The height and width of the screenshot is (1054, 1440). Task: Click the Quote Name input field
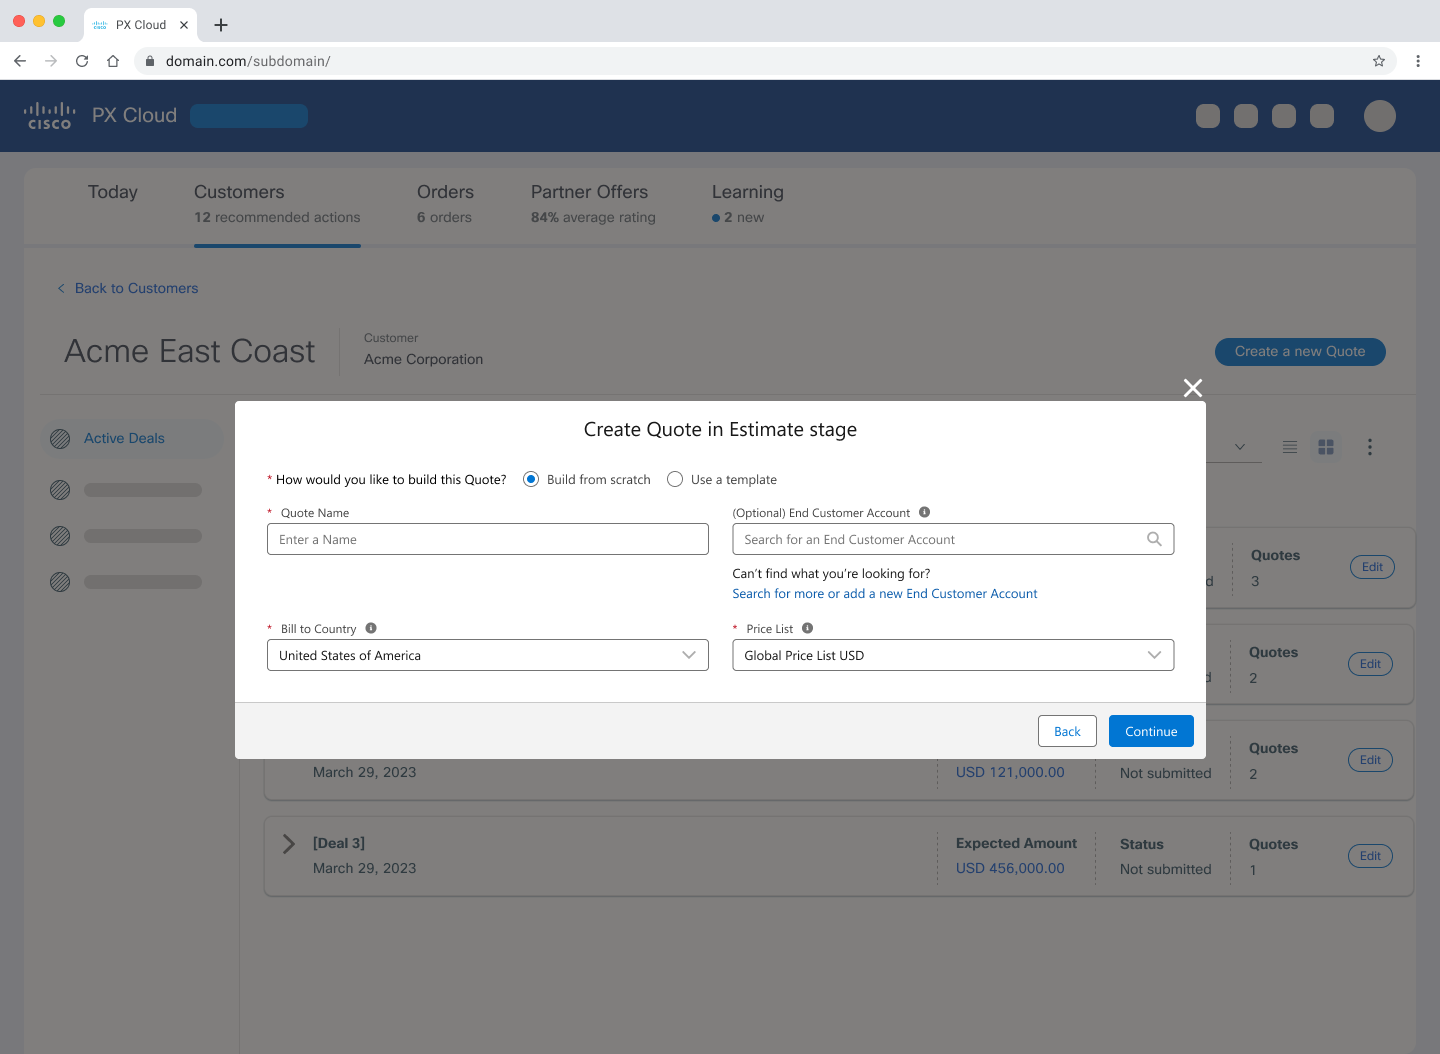pos(487,539)
